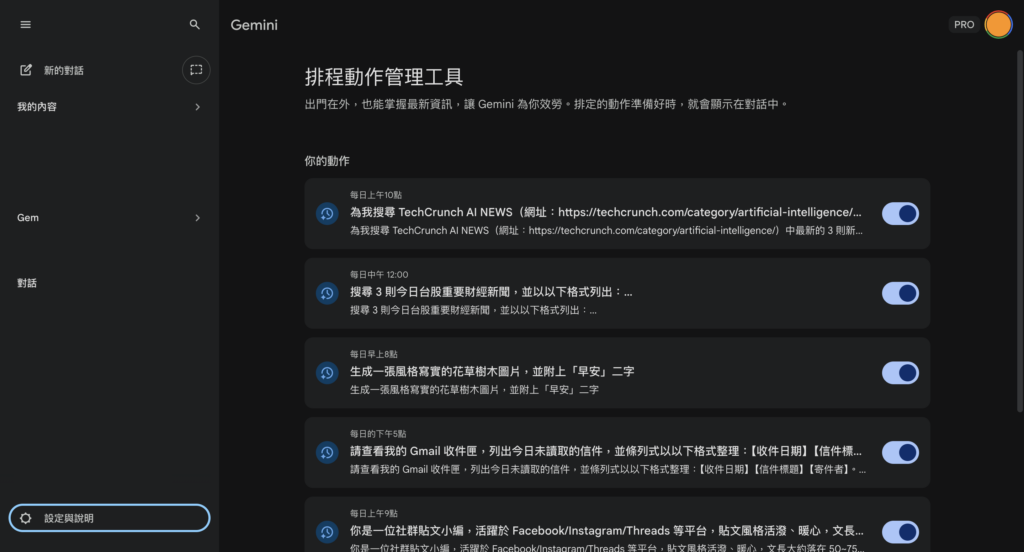Click the 每日上午9點 schedule label

point(374,514)
